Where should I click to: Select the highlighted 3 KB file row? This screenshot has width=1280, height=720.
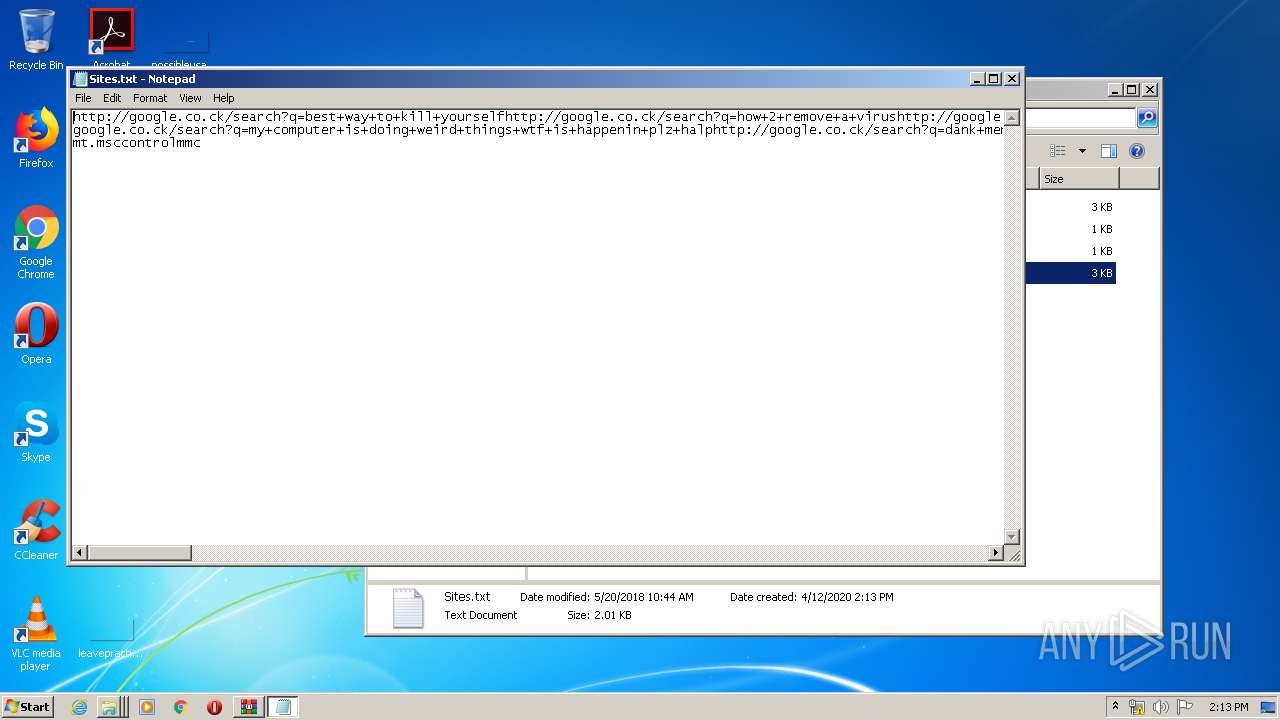[x=1071, y=273]
